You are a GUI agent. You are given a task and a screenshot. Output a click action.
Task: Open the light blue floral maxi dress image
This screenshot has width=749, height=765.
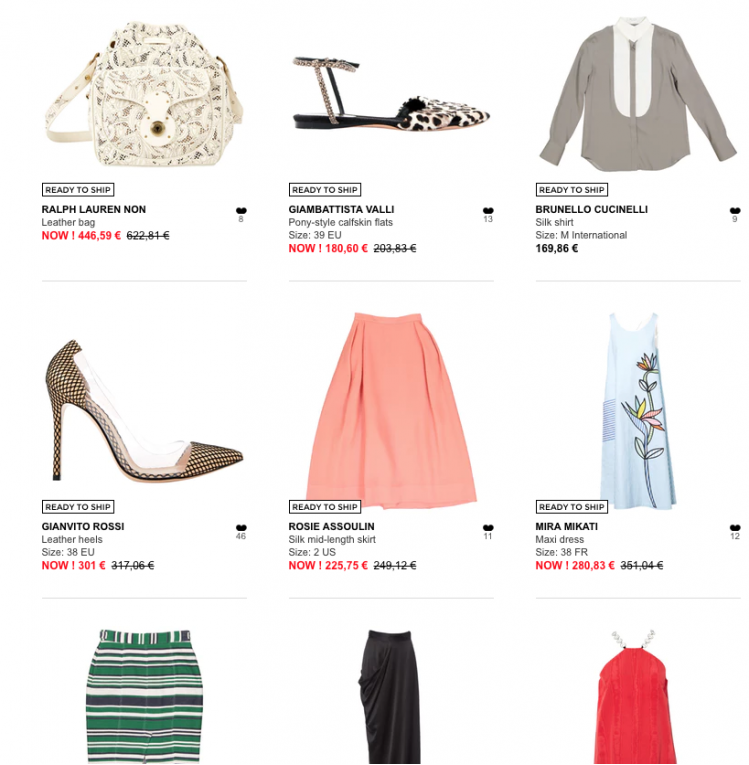click(x=638, y=411)
